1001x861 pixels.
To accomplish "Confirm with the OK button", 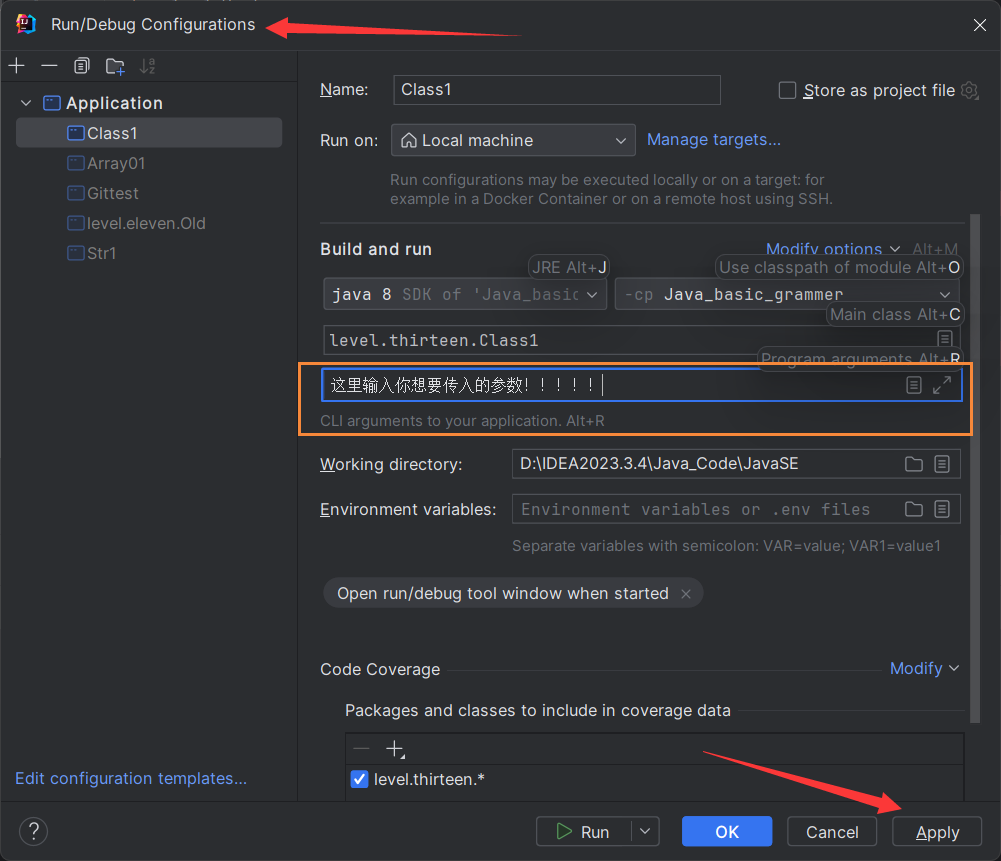I will 726,831.
